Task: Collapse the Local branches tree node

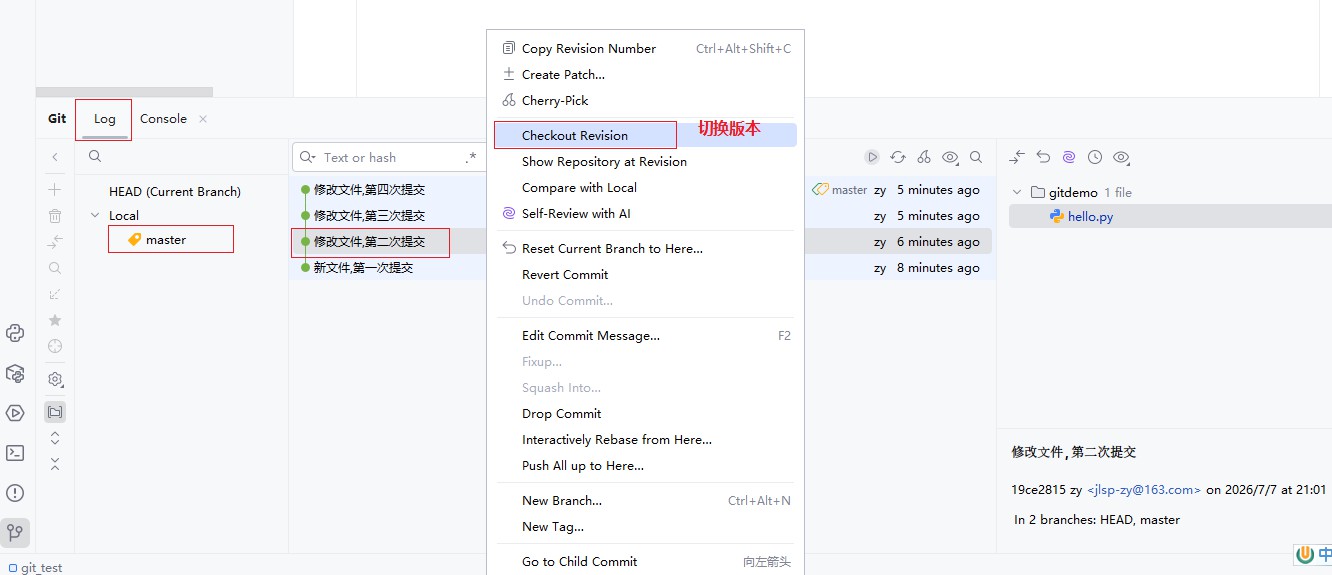Action: pos(95,215)
